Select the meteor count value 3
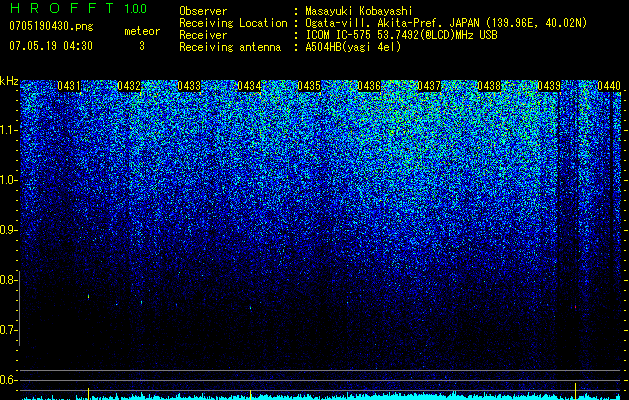This screenshot has height=400, width=629. tap(142, 46)
